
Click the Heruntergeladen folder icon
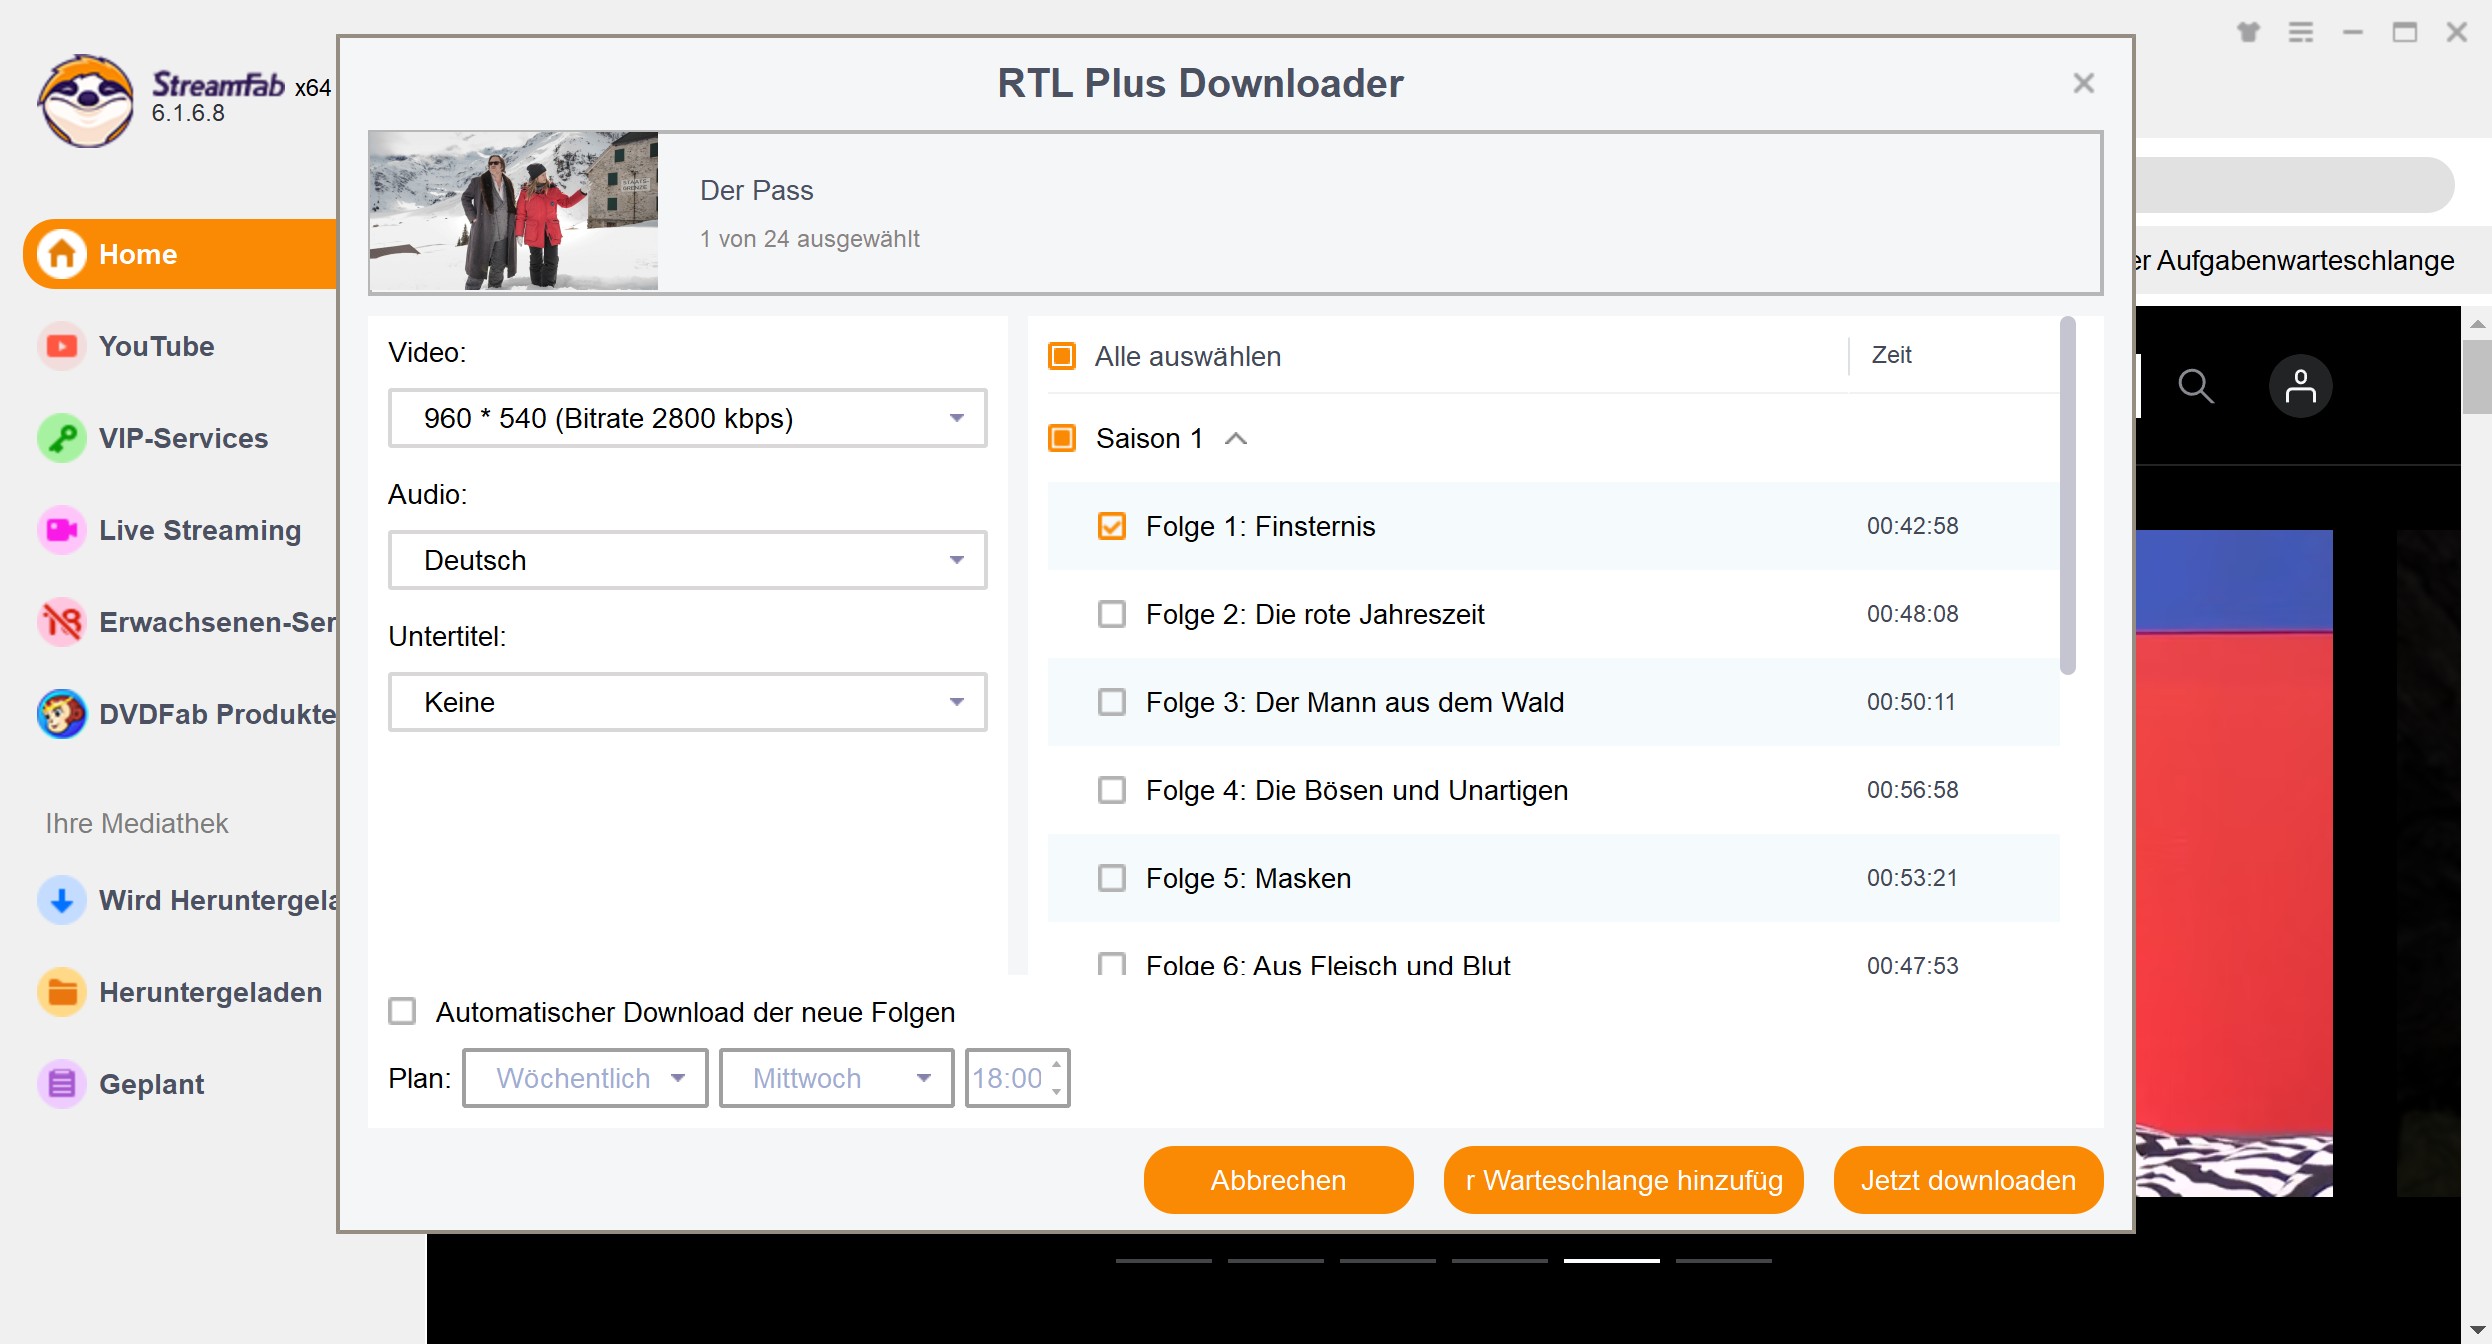click(x=62, y=992)
